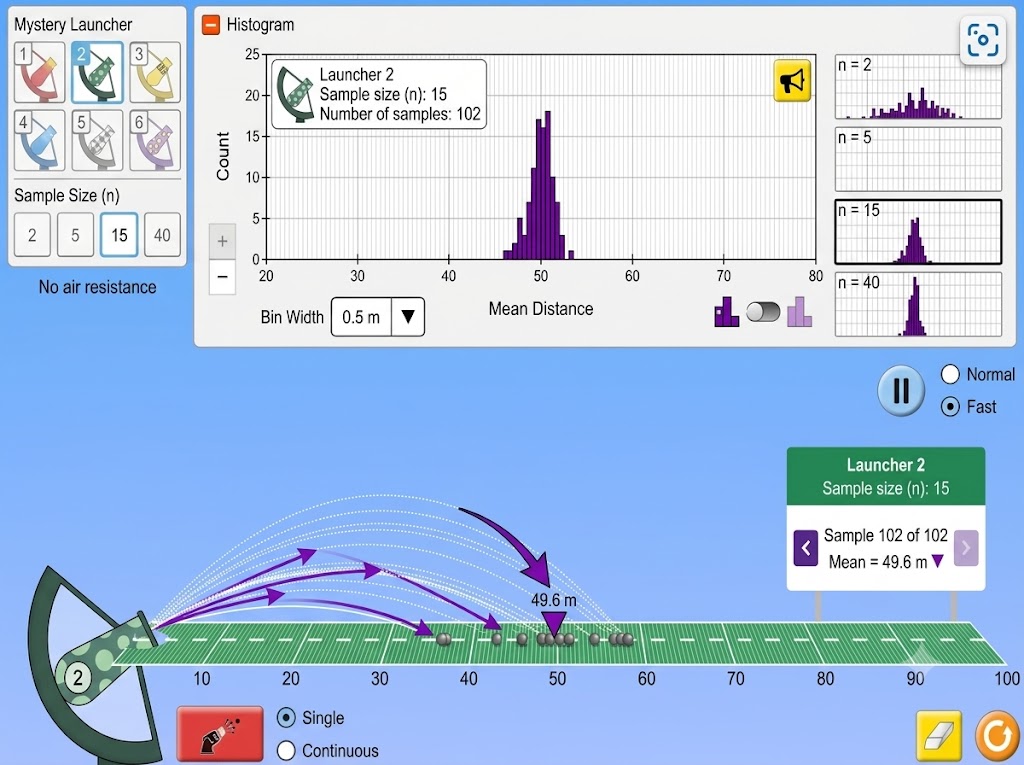This screenshot has height=765, width=1024.
Task: Click the screenshot capture icon
Action: [982, 40]
